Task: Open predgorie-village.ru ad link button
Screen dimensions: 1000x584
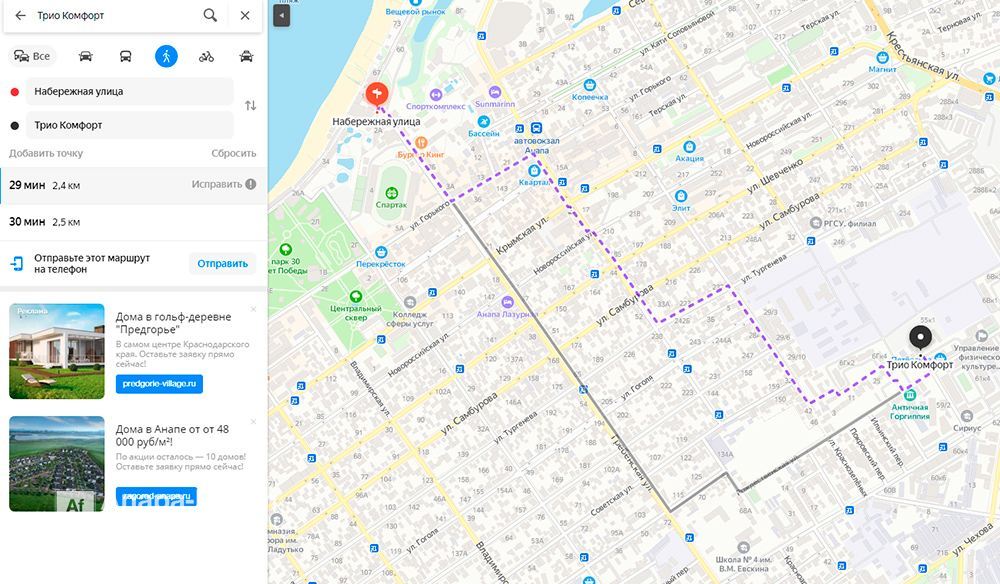Action: click(159, 384)
